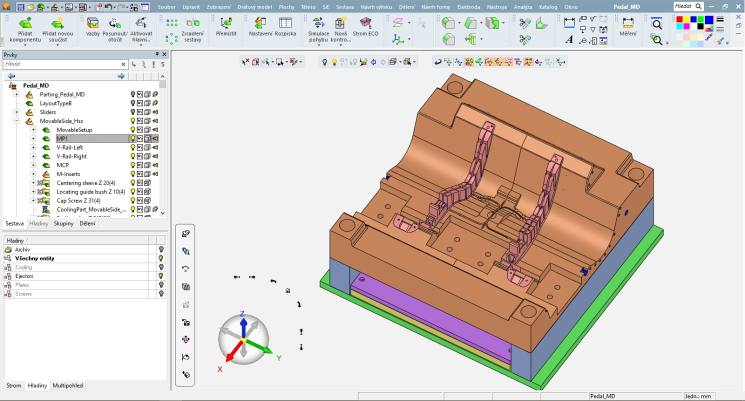Expand the Sliders tree node
The image size is (745, 401).
16,112
